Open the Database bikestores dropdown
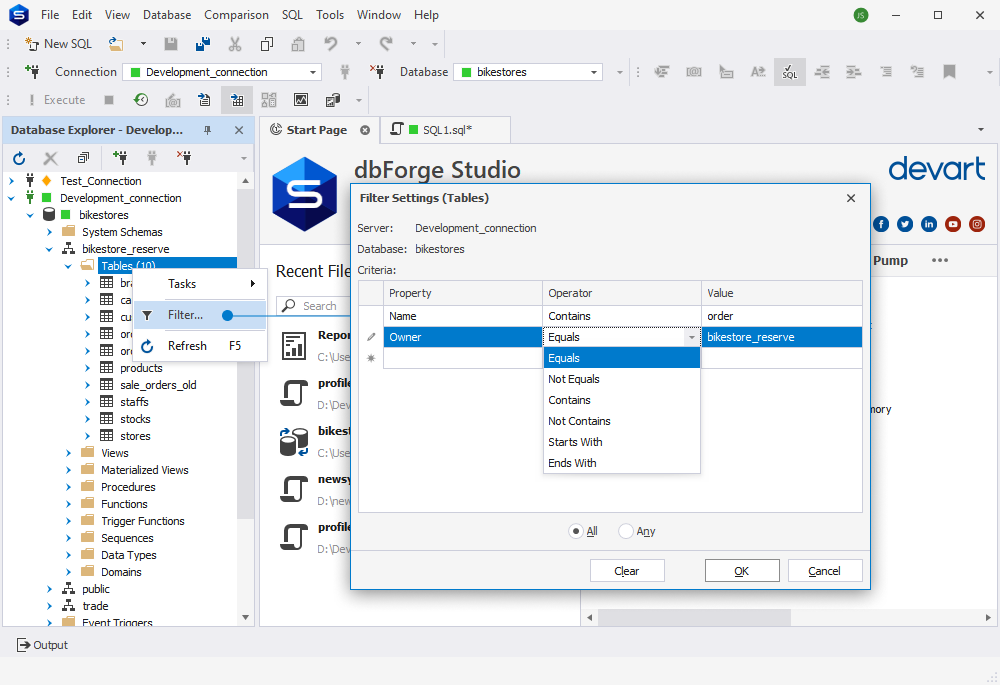This screenshot has height=685, width=1000. (x=594, y=72)
